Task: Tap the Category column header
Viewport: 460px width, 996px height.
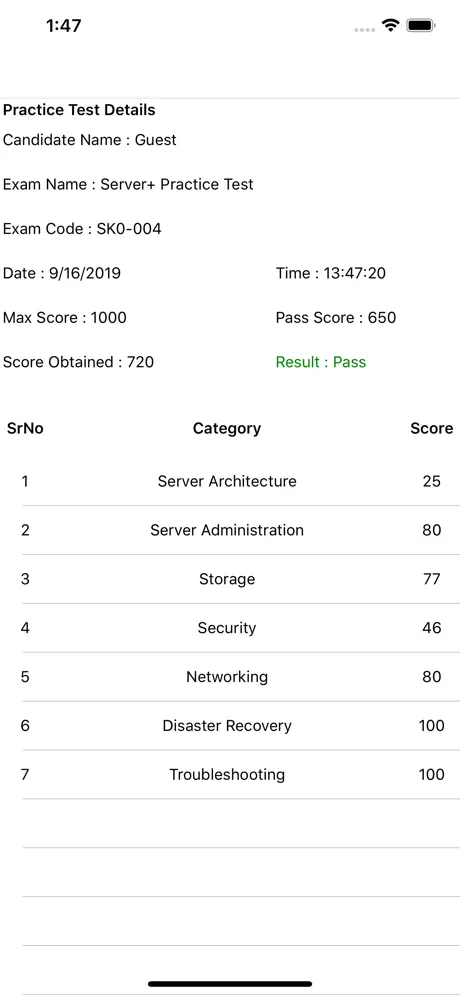Action: click(227, 429)
